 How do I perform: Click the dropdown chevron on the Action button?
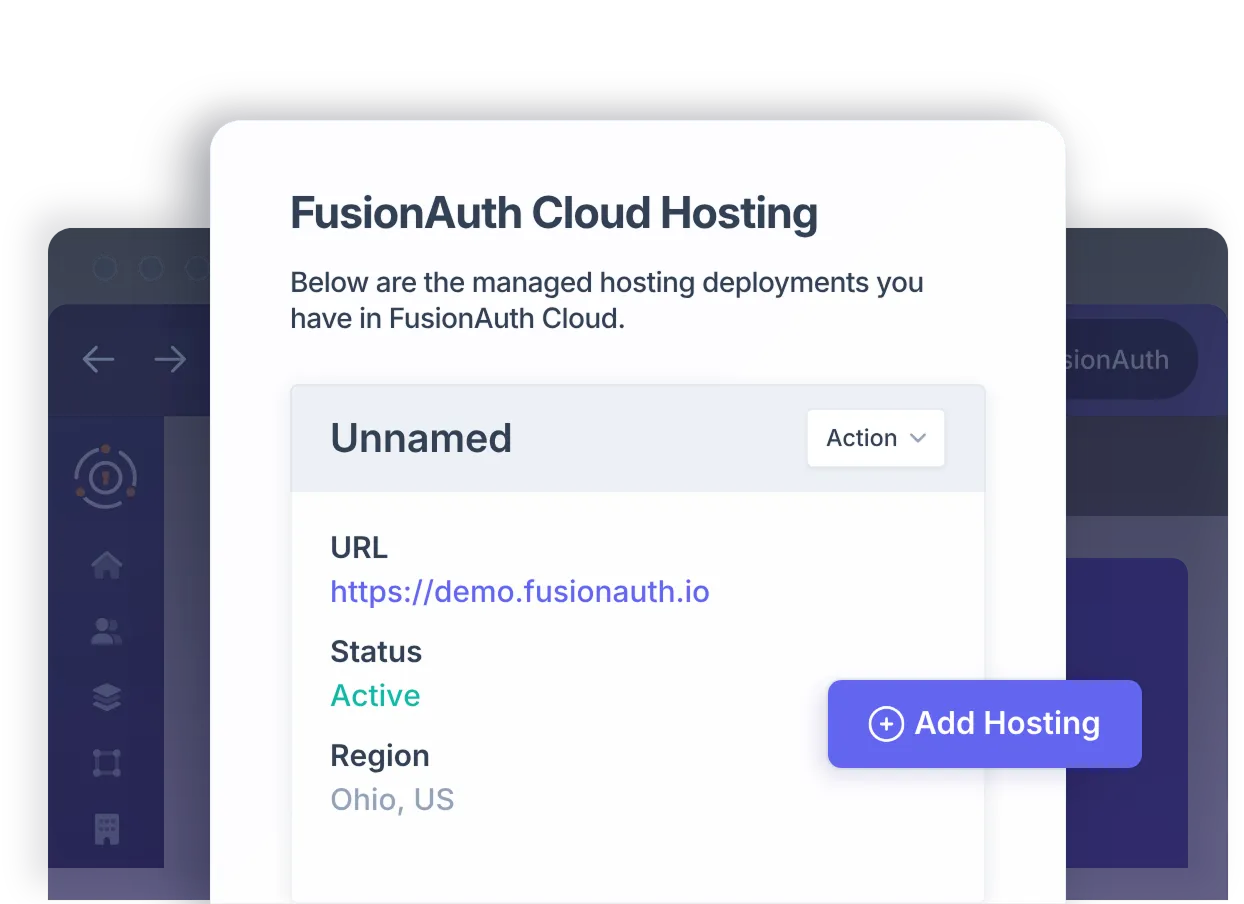pyautogui.click(x=918, y=438)
